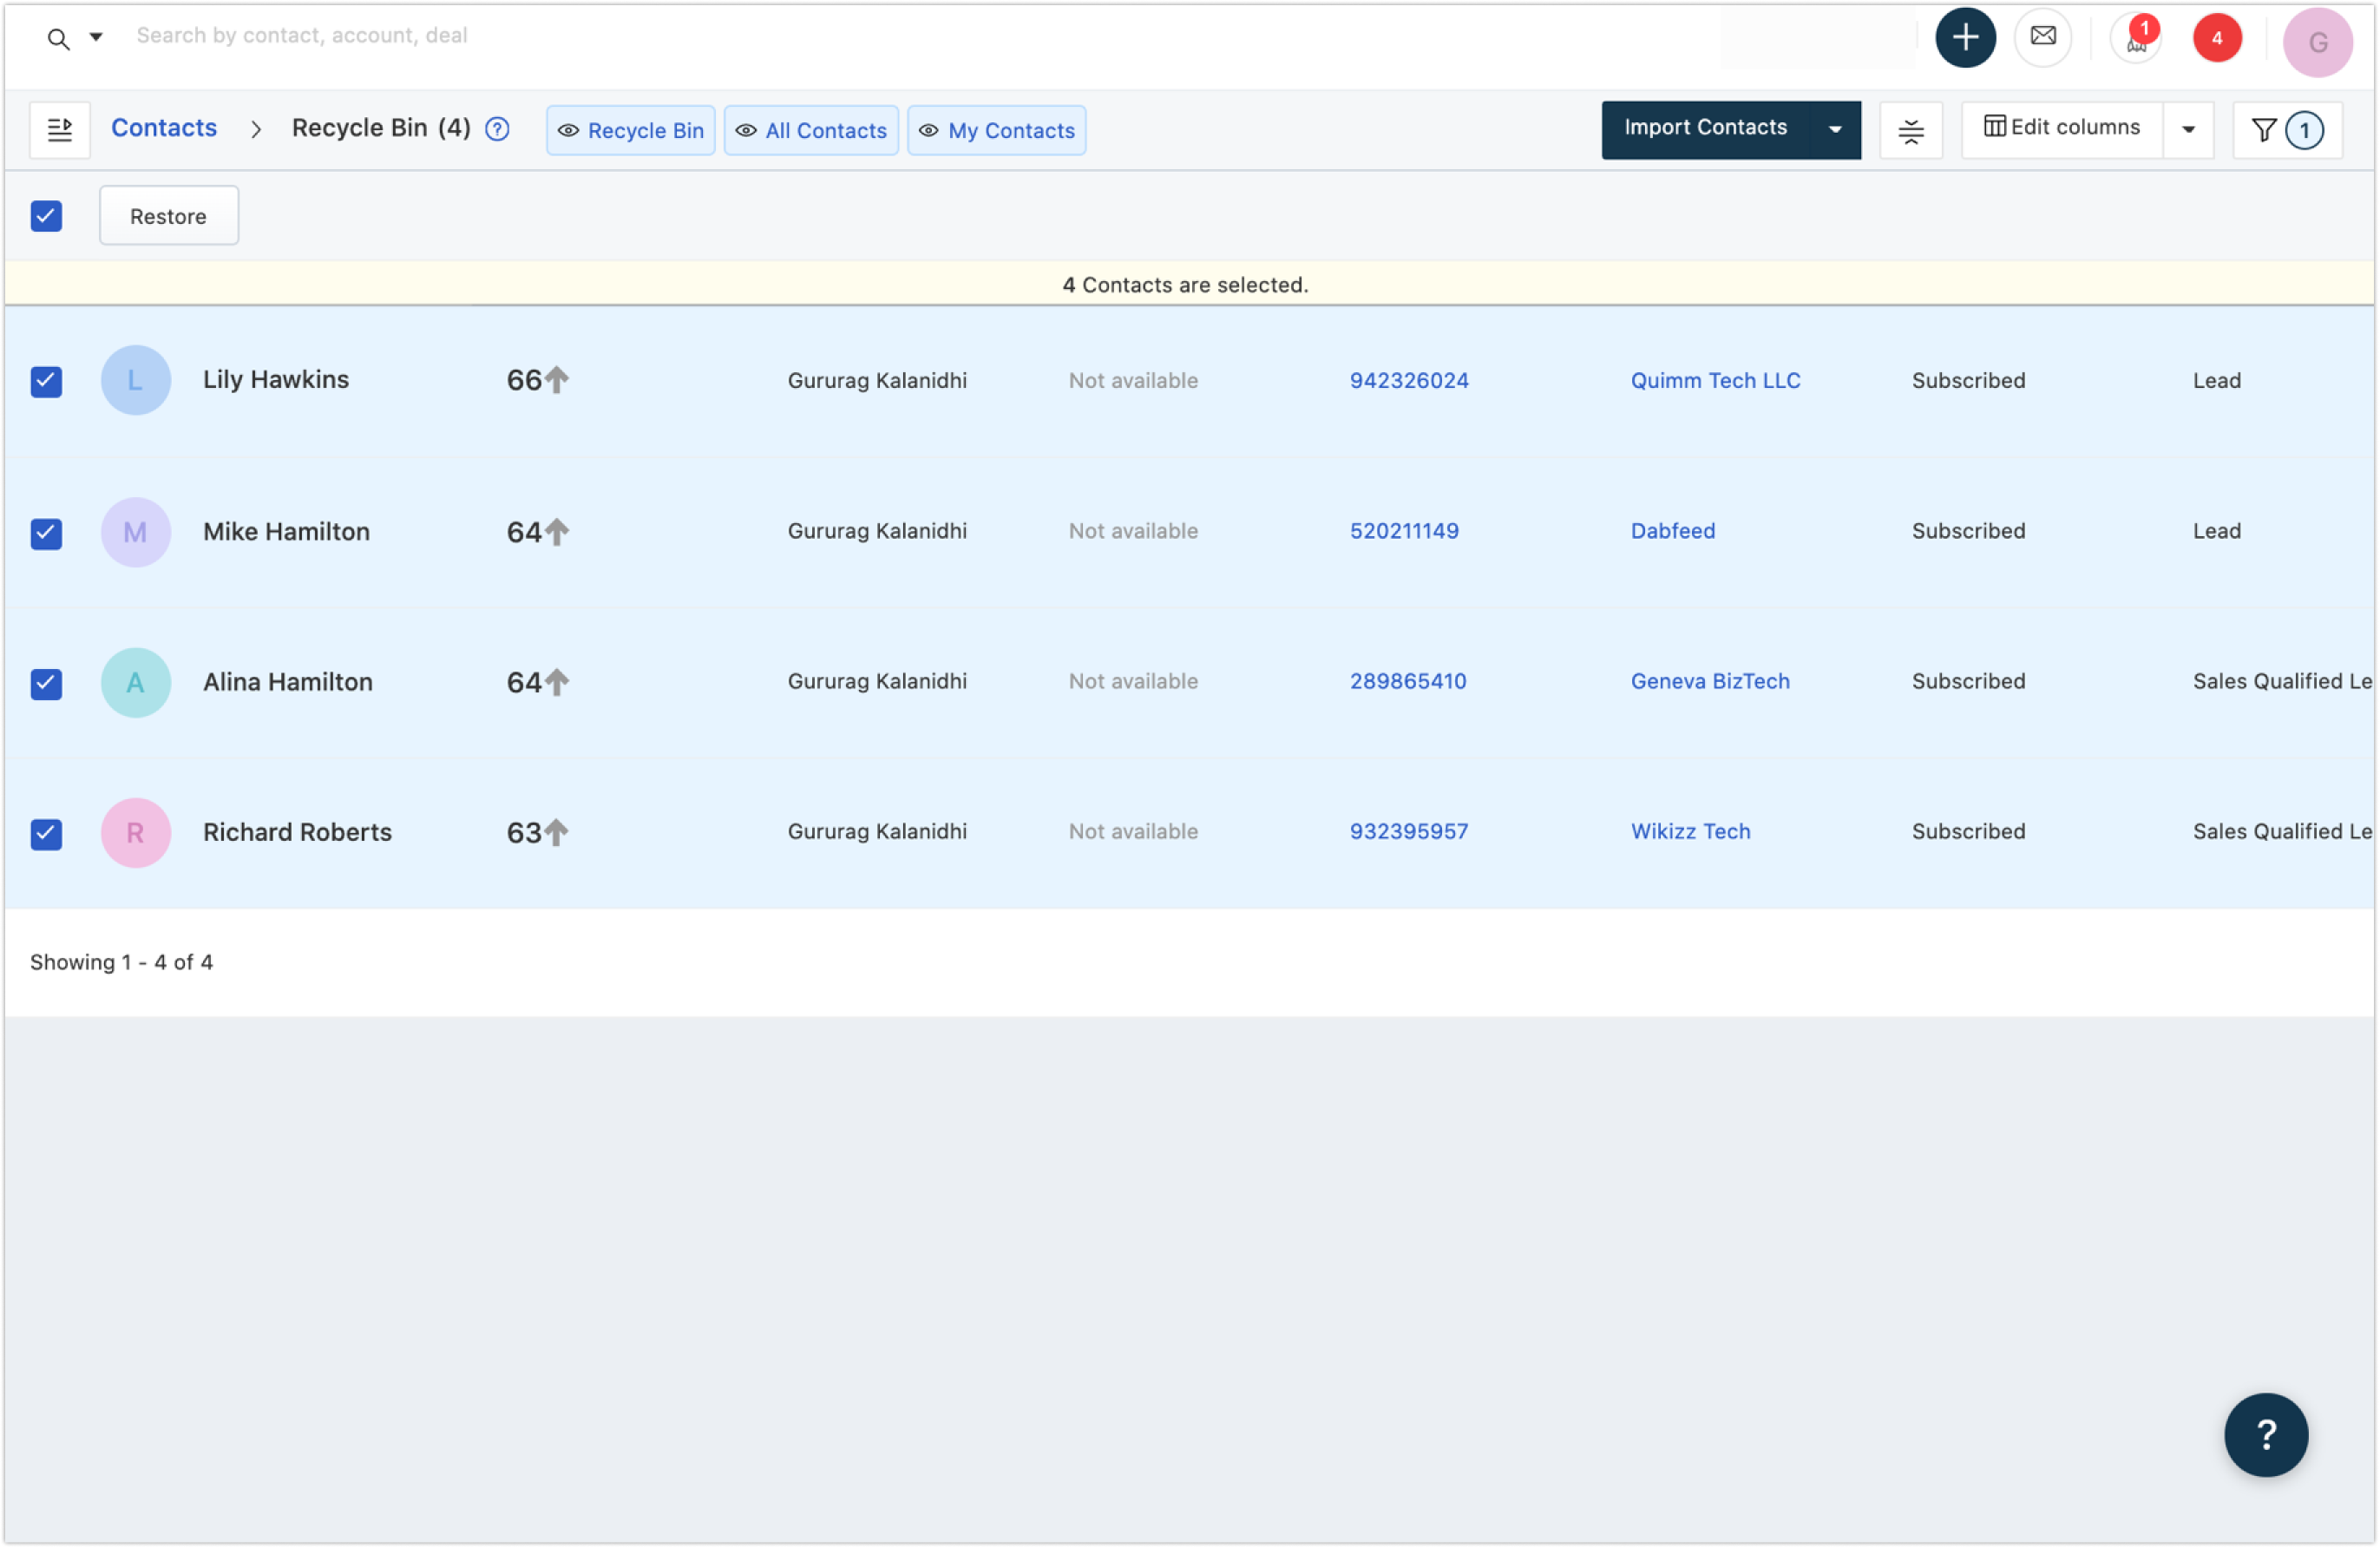This screenshot has height=1548, width=2380.
Task: Switch to the All Contacts view
Action: click(x=811, y=130)
